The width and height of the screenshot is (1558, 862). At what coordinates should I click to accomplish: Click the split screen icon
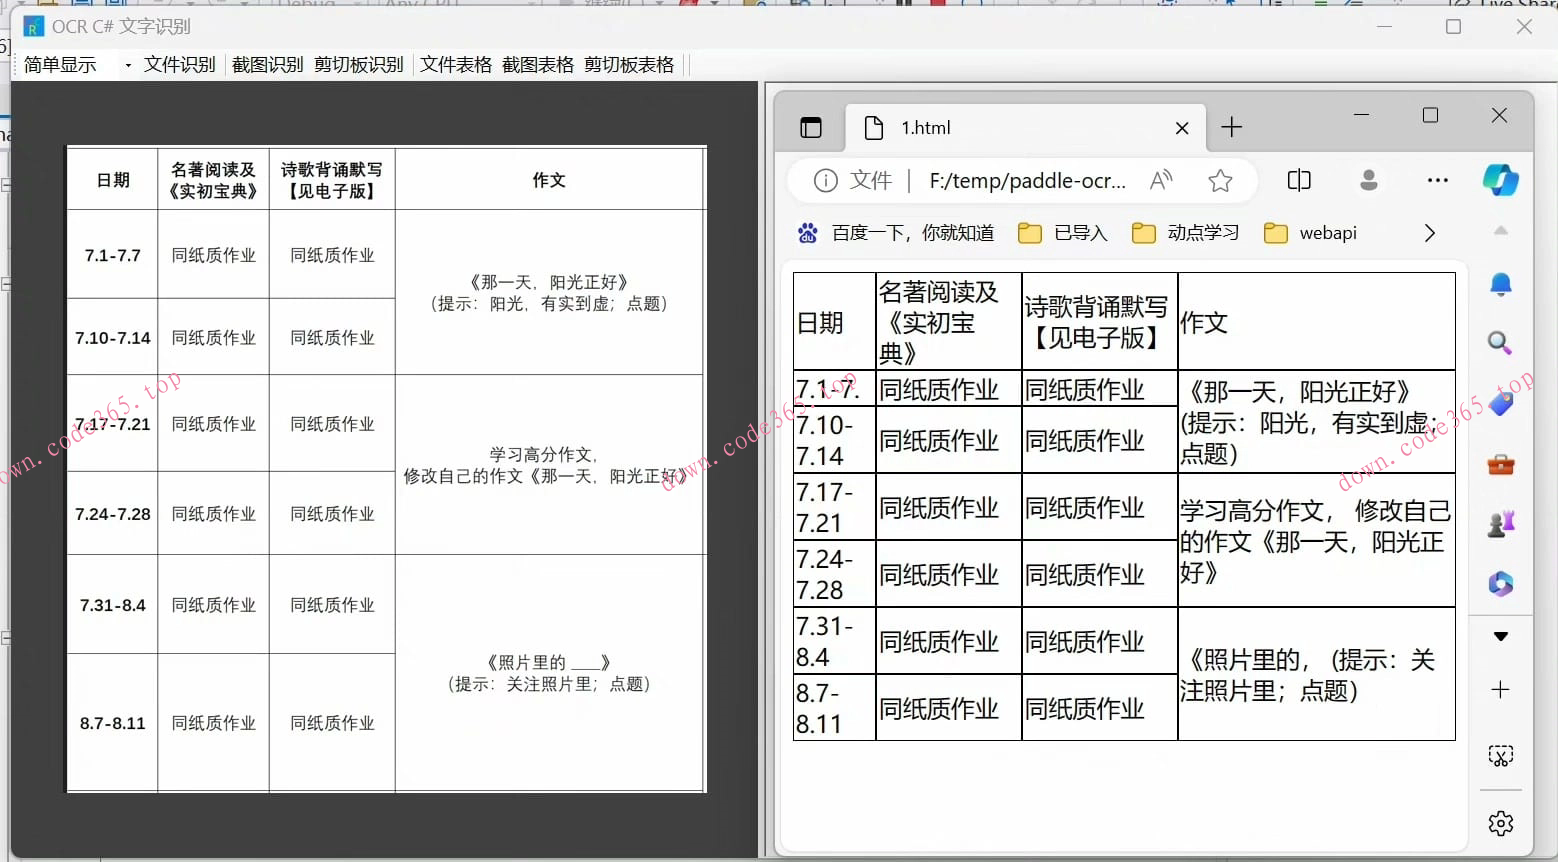click(x=1299, y=180)
